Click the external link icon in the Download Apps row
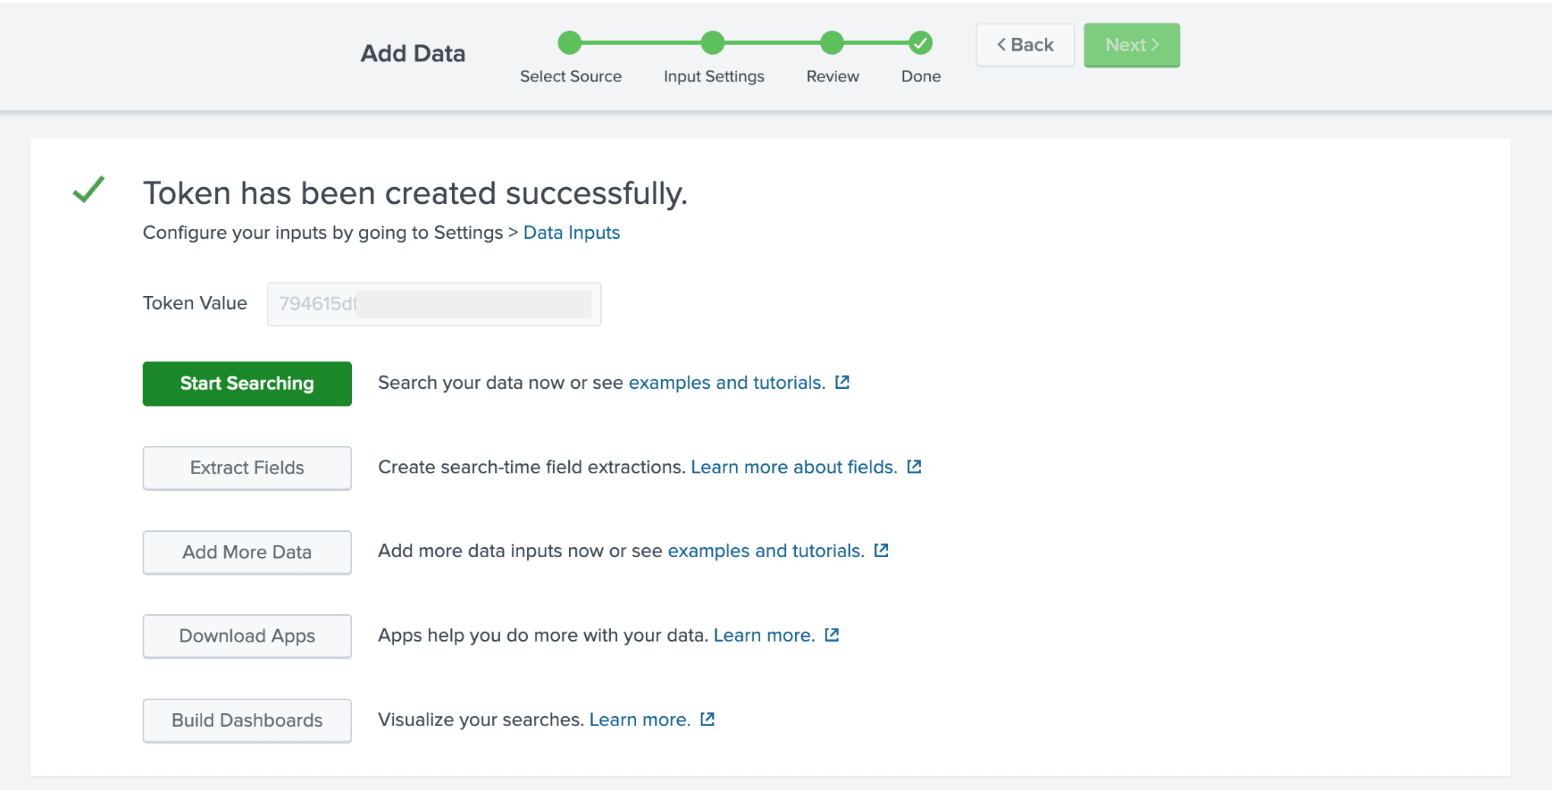The image size is (1552, 790). tap(831, 634)
